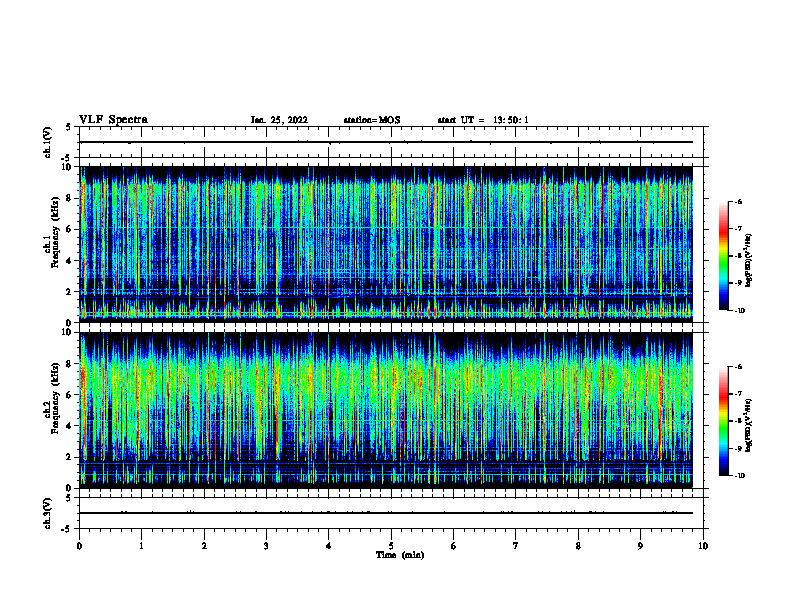Click time axis tick label "1"
The image size is (792, 612).
pos(142,546)
